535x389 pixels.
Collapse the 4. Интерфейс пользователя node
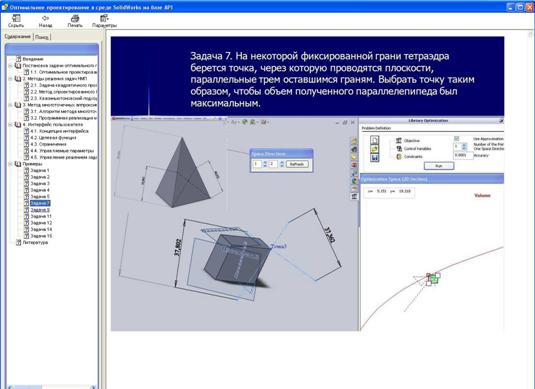tap(10, 125)
